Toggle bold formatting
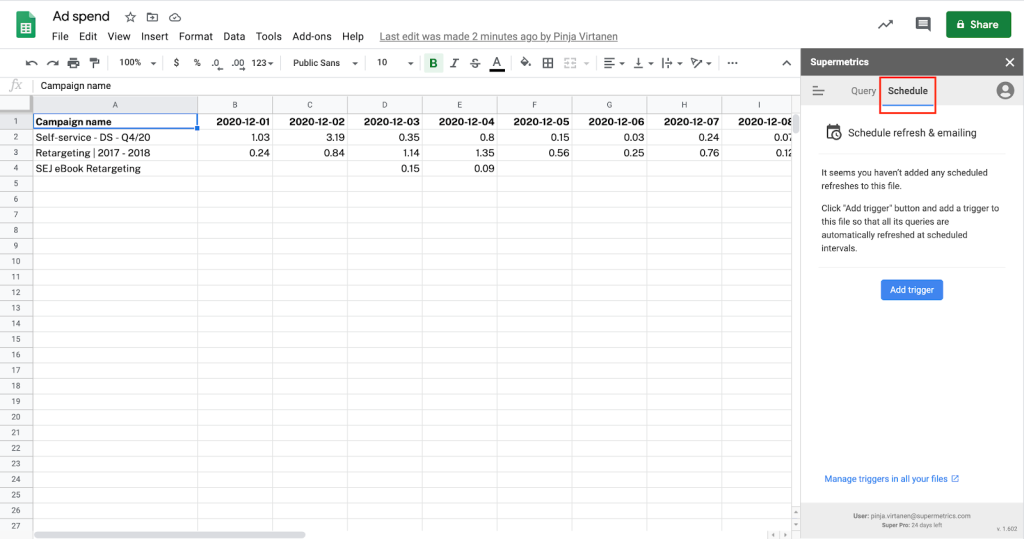The width and height of the screenshot is (1024, 539). [433, 63]
